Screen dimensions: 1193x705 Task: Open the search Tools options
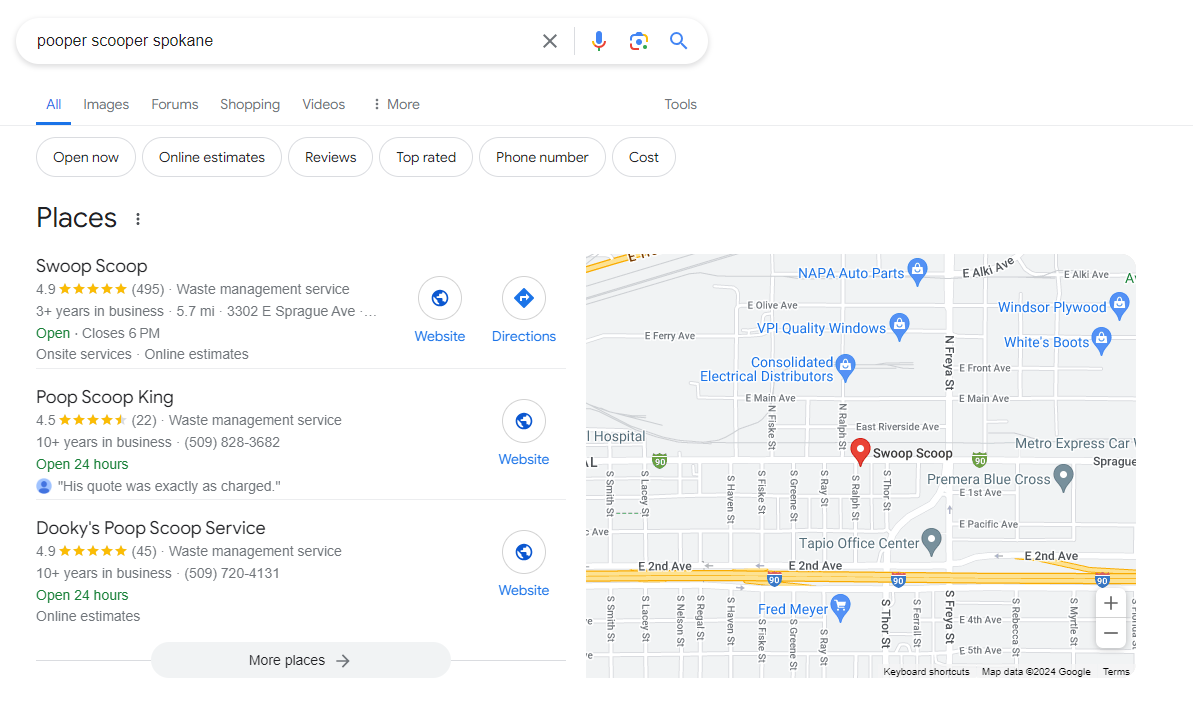(680, 104)
